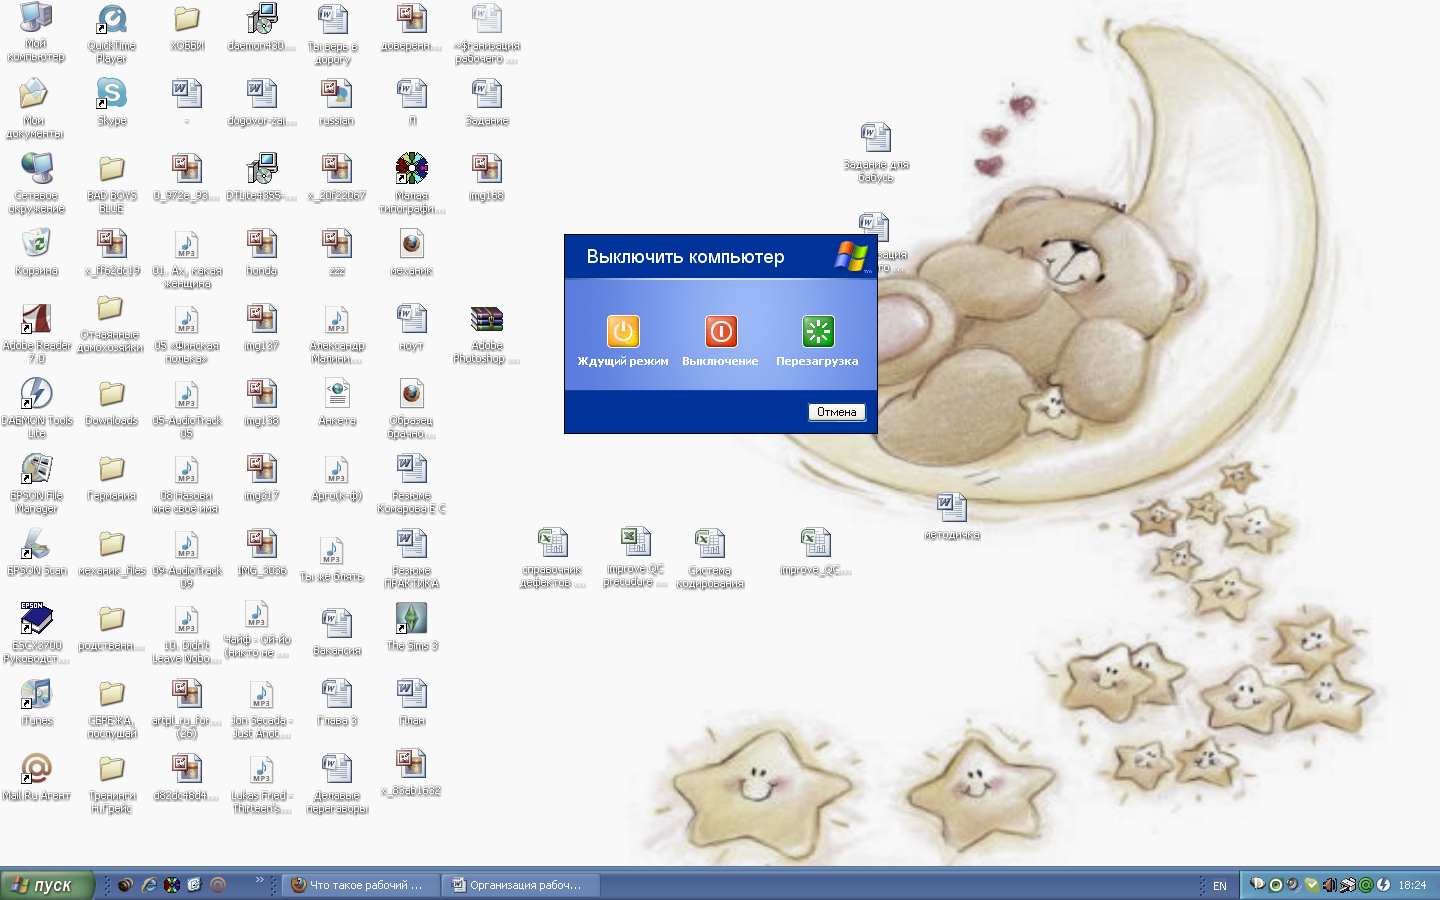The image size is (1440, 900).
Task: Select the img137 image file
Action: coord(262,327)
